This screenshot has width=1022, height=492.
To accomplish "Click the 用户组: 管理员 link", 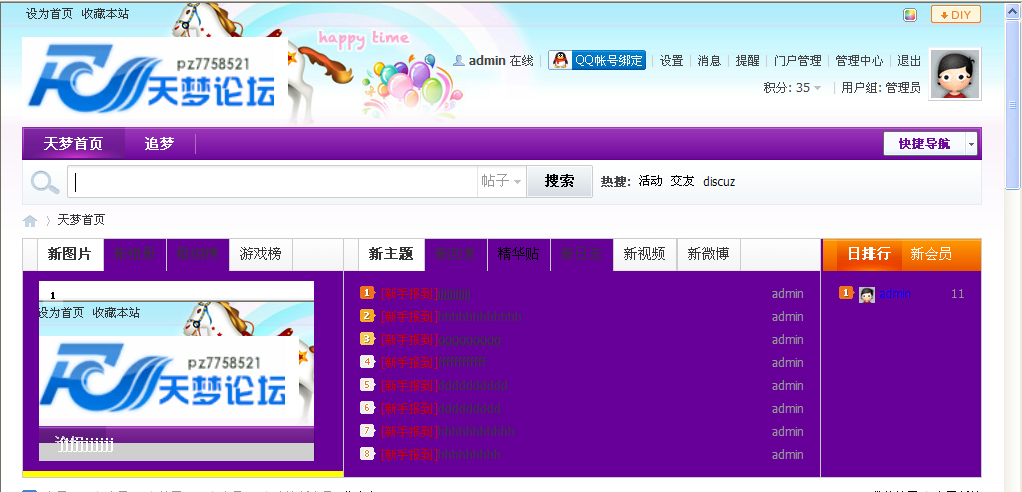I will tap(881, 87).
